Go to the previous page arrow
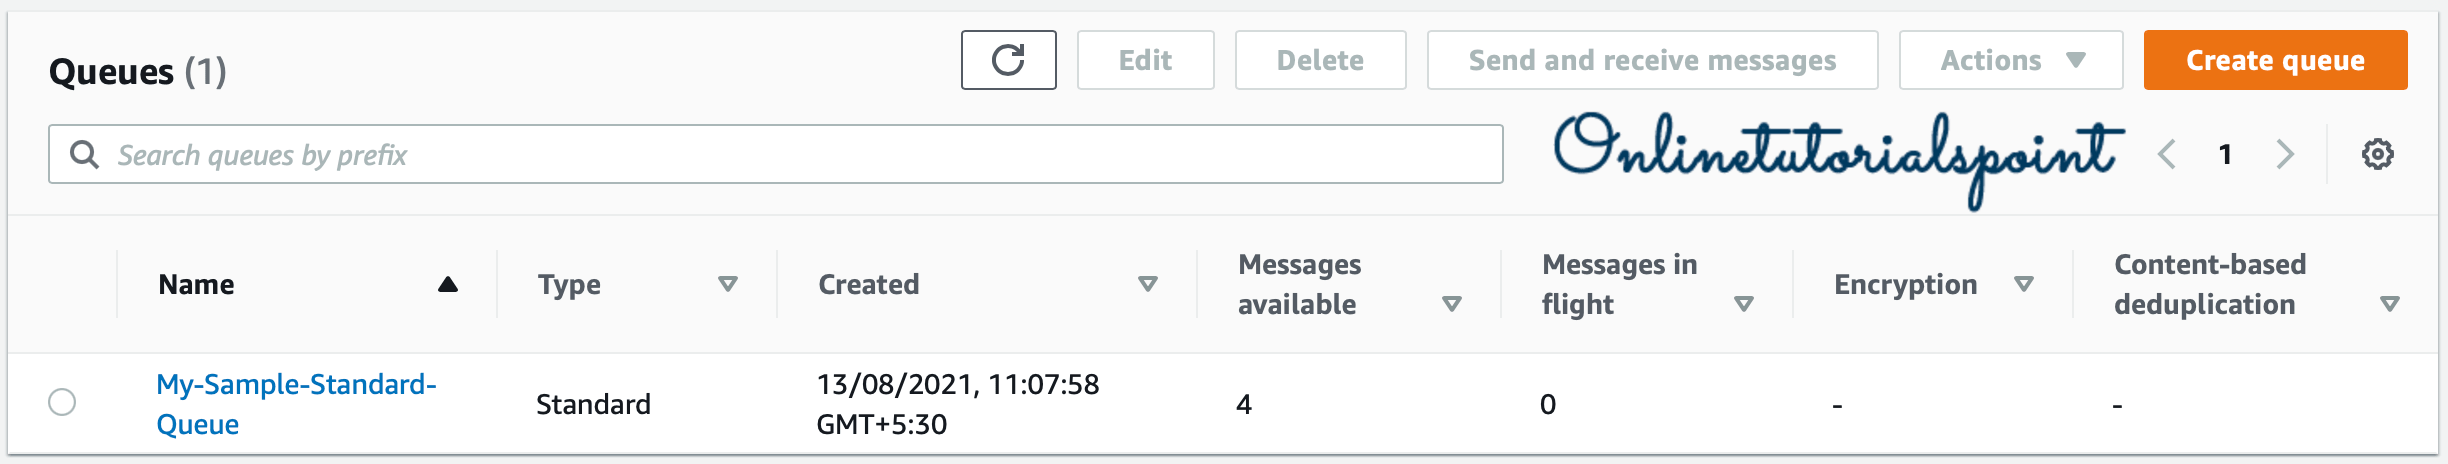Screen dimensions: 2448x464 [x=2166, y=155]
